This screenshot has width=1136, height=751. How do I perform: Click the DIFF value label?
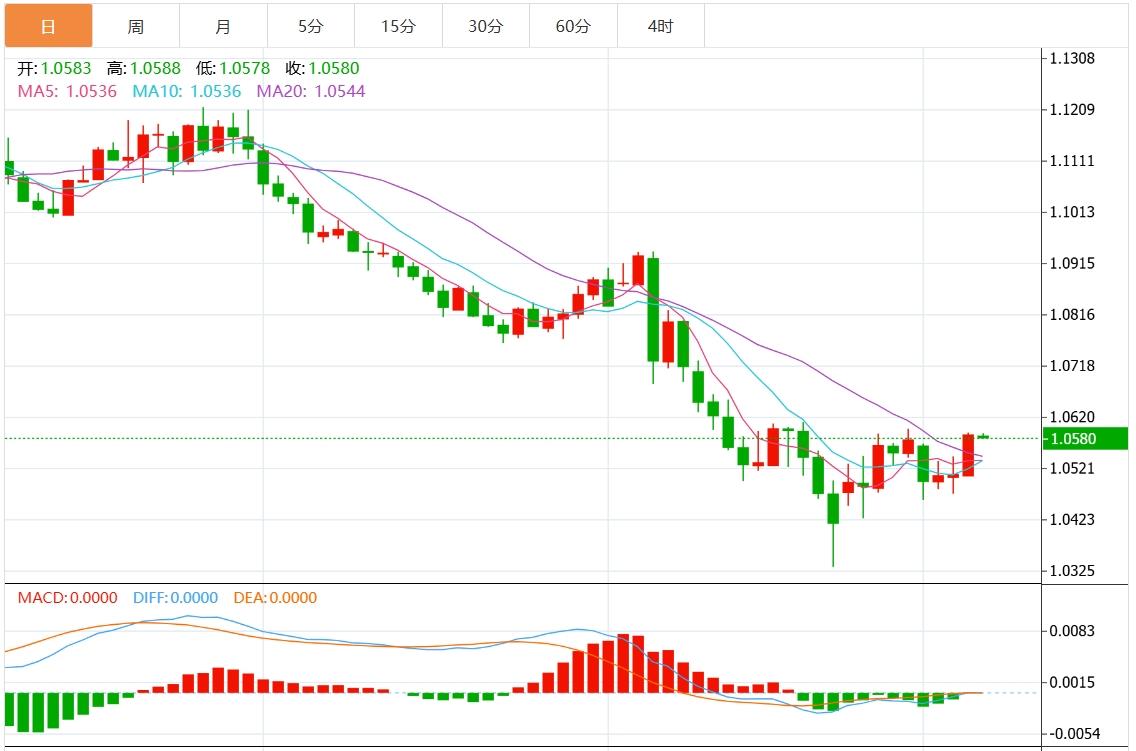click(x=175, y=598)
